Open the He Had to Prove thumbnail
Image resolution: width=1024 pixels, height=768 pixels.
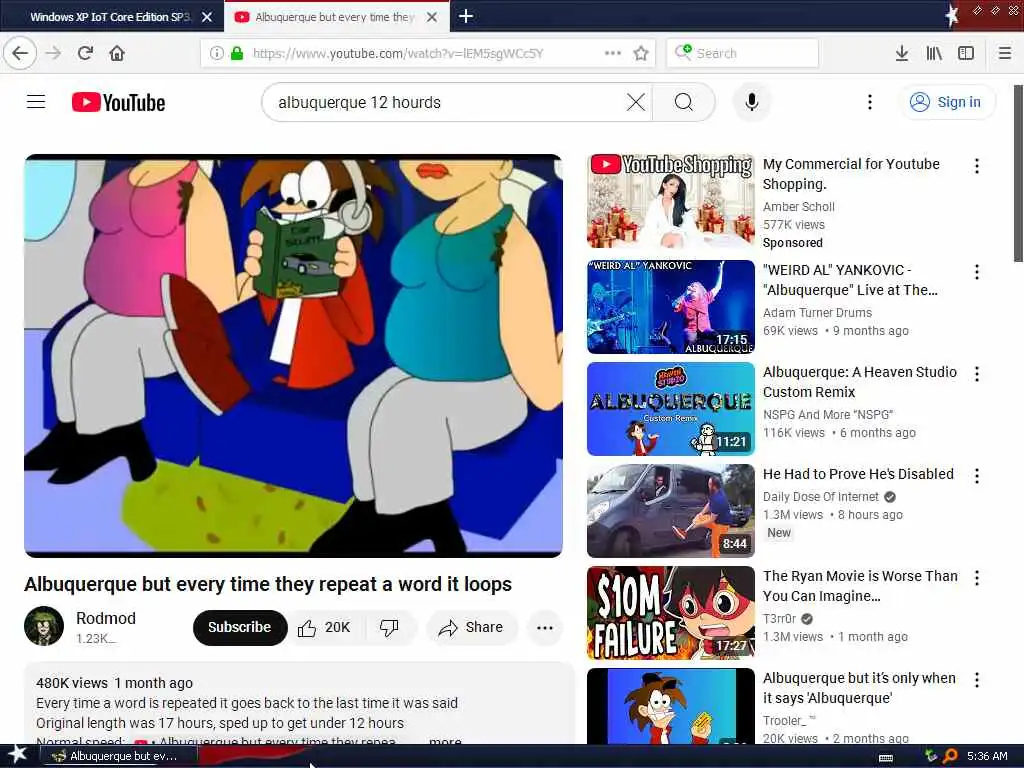(x=671, y=511)
